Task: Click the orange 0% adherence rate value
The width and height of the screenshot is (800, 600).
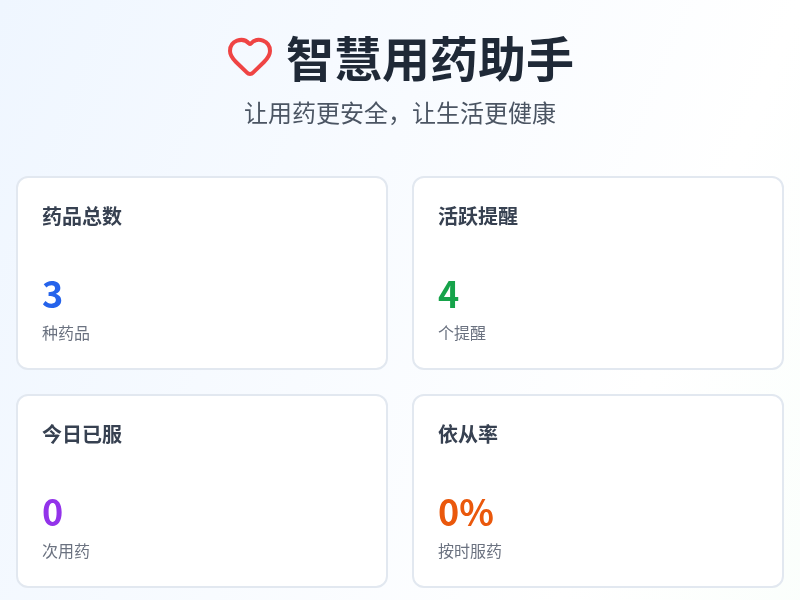Action: click(x=465, y=512)
